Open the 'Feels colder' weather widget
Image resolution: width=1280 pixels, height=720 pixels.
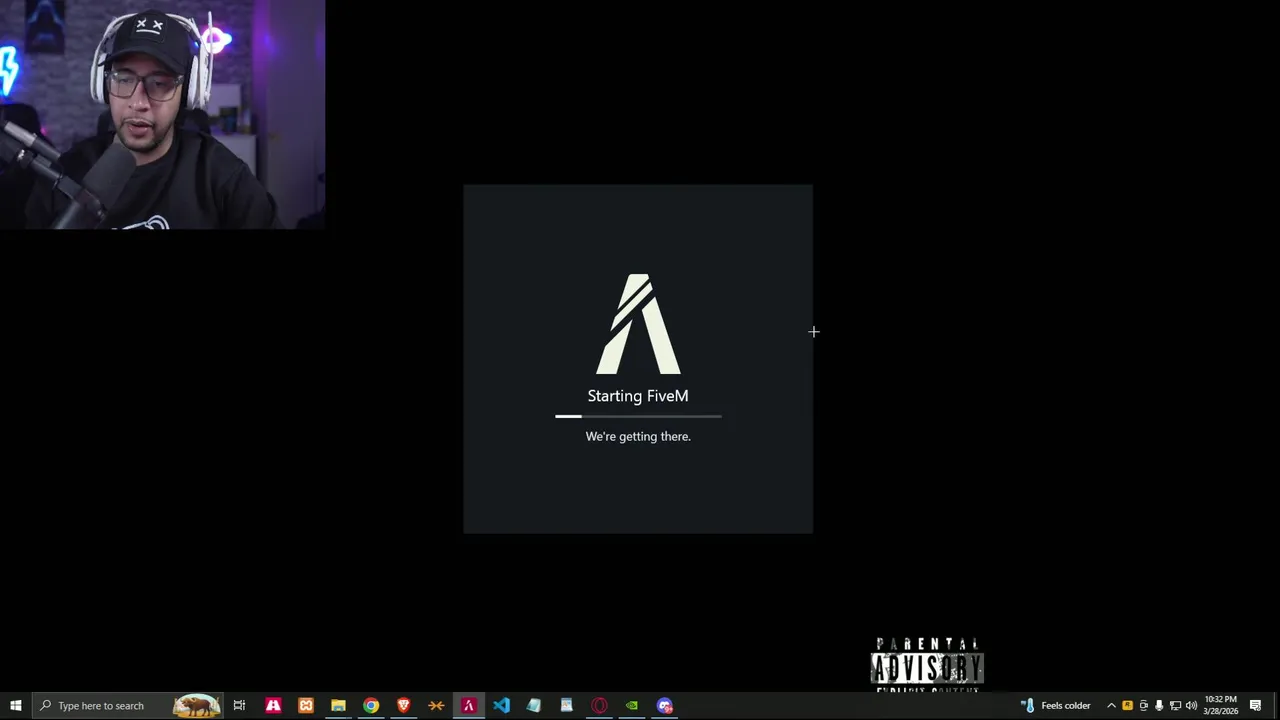1056,705
